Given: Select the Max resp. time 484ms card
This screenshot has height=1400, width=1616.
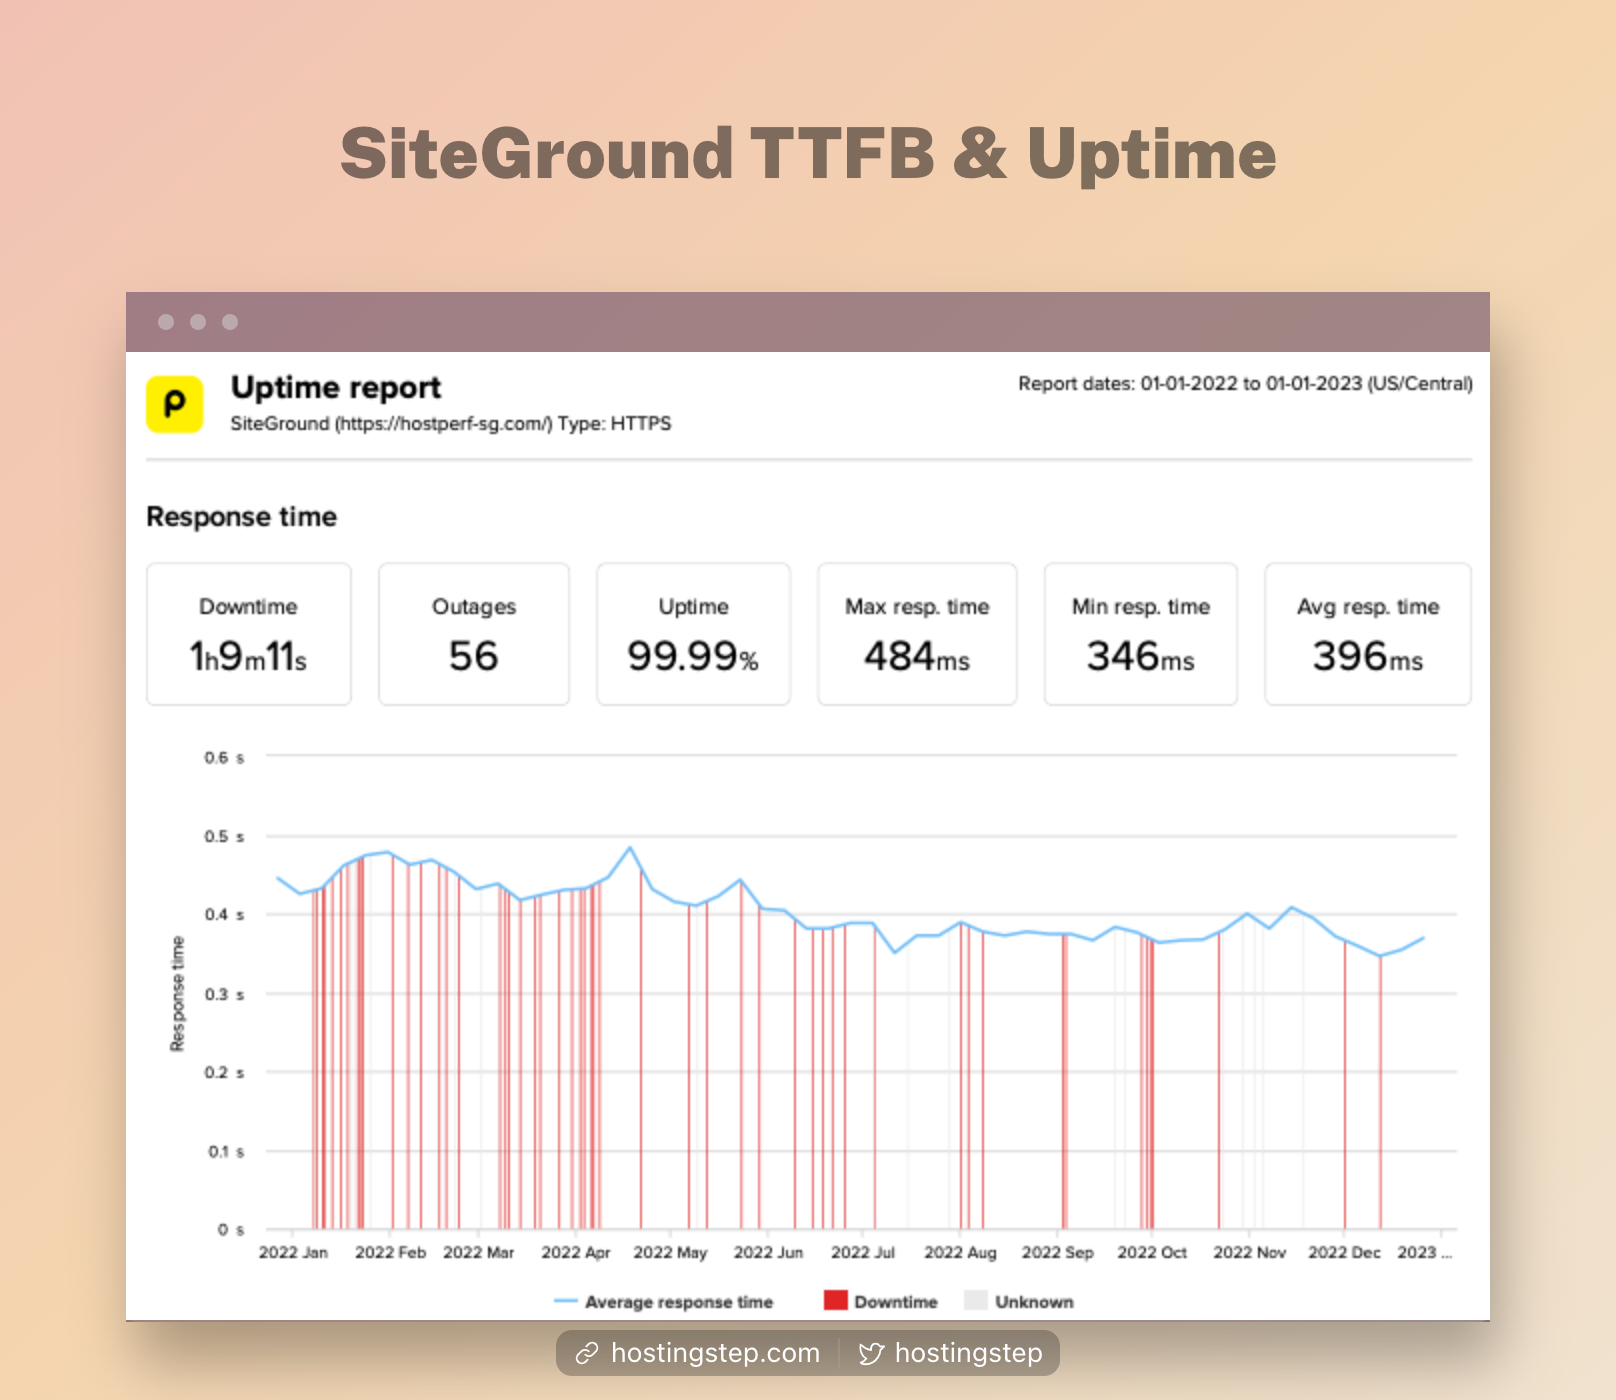Looking at the screenshot, I should 917,634.
